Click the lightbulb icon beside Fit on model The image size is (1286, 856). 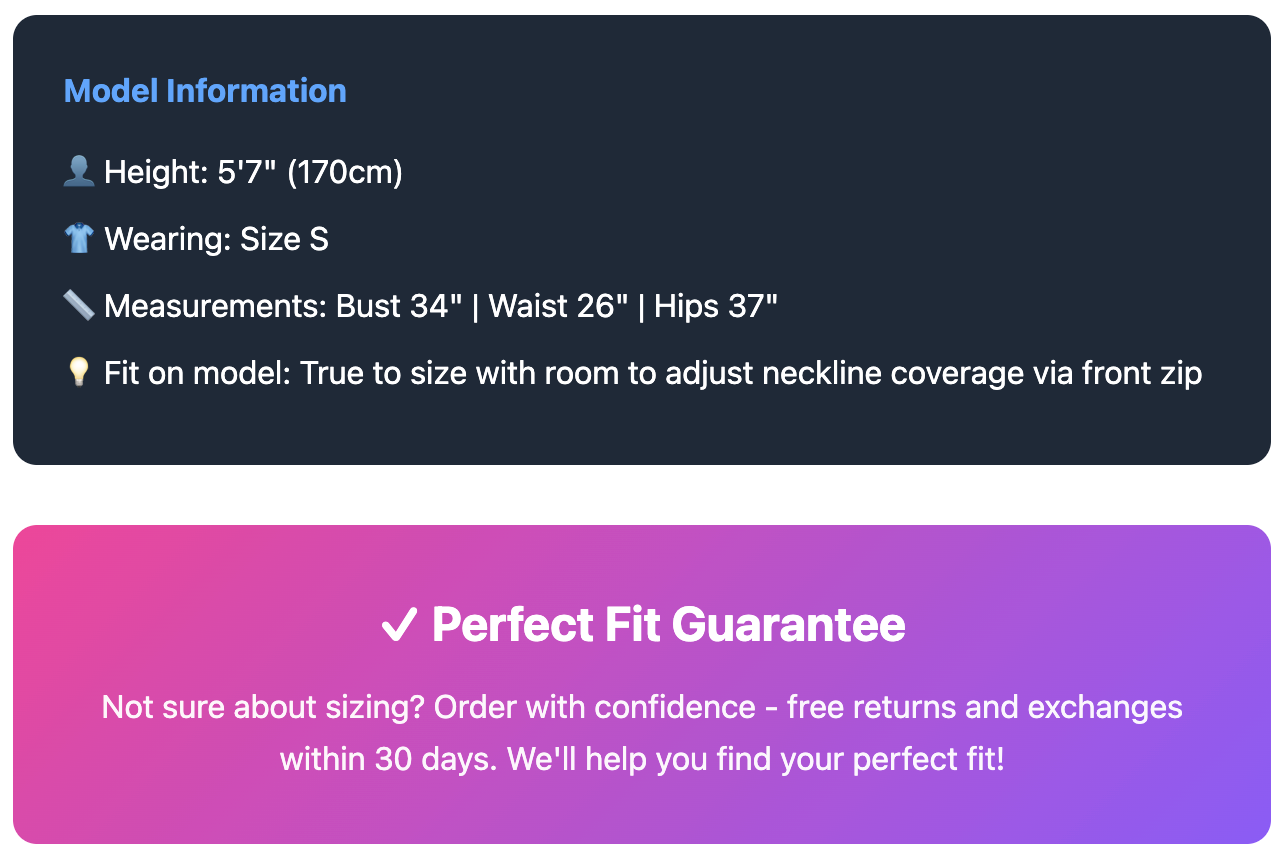pos(78,373)
